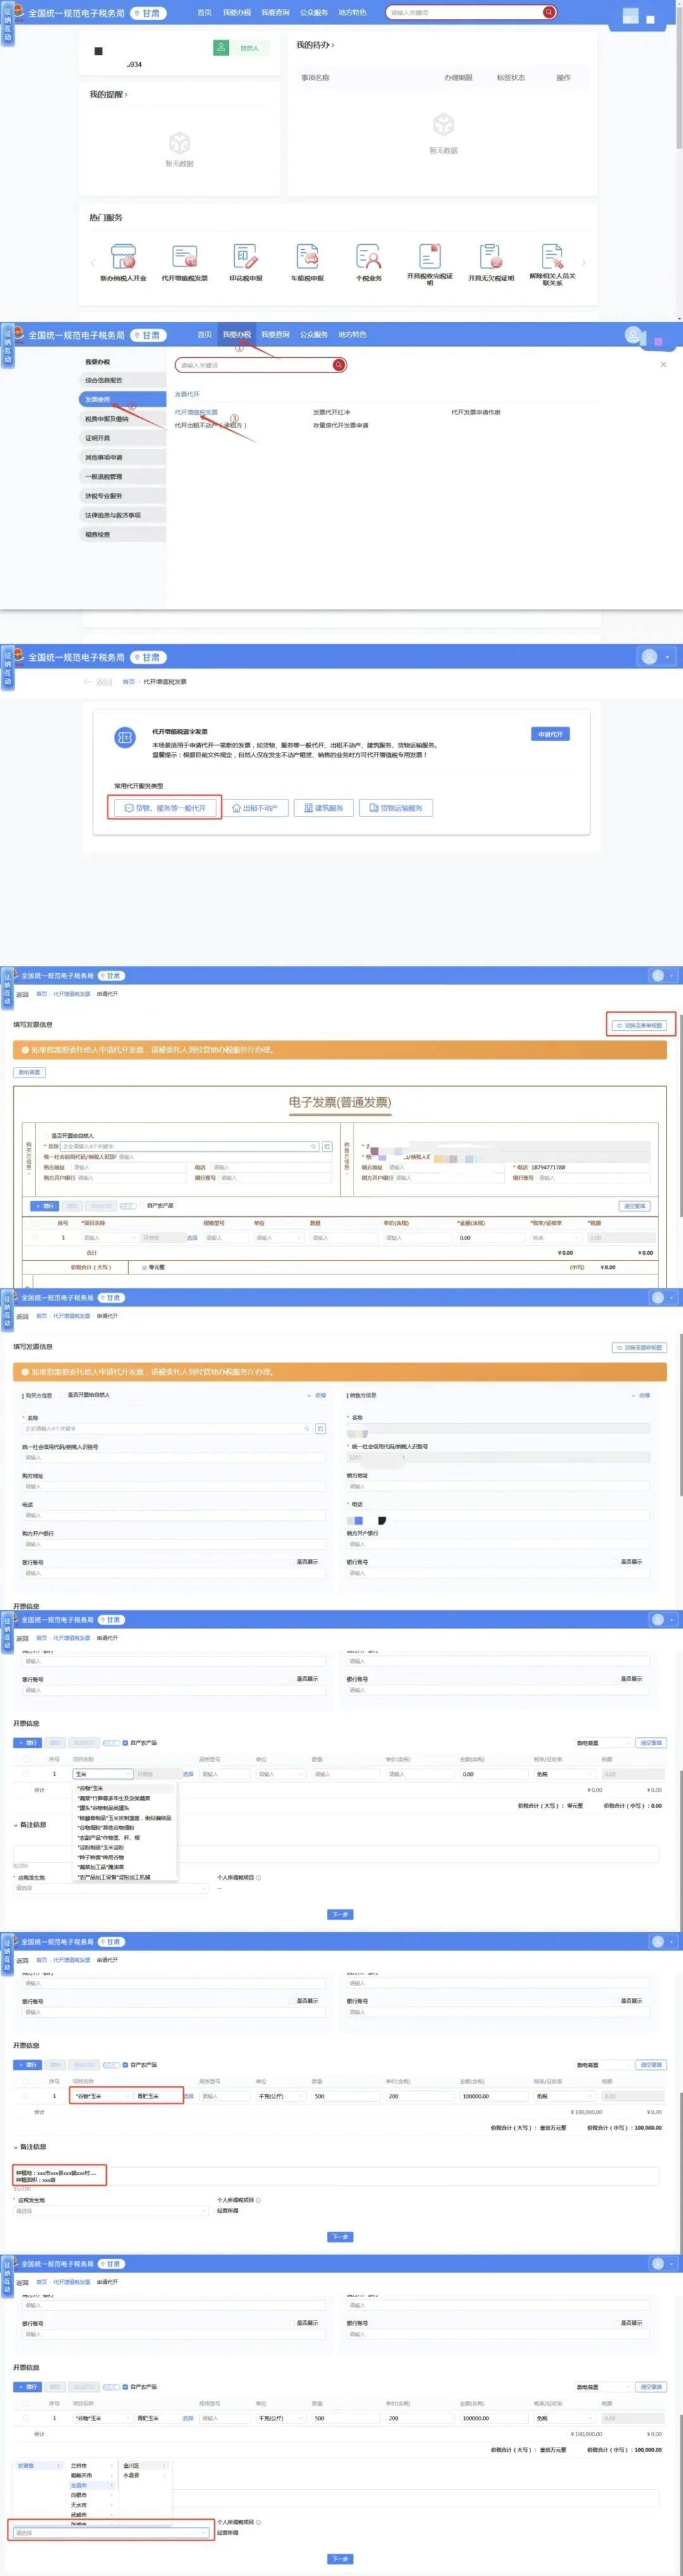This screenshot has width=683, height=2576.
Task: Click the 解除相关人员关联关系 icon
Action: point(552,256)
